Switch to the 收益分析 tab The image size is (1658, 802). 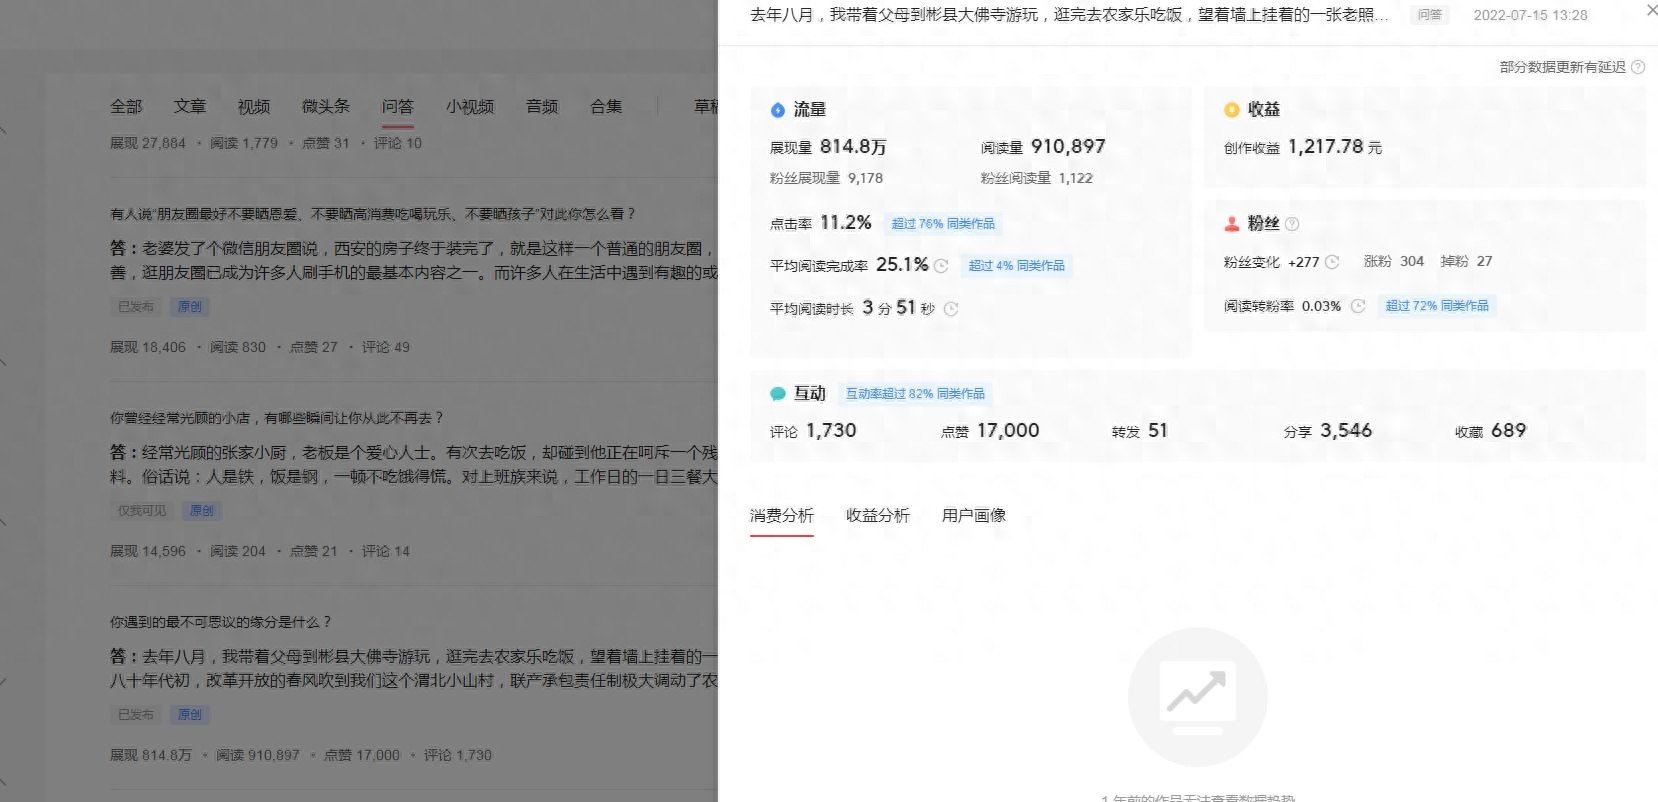[878, 515]
